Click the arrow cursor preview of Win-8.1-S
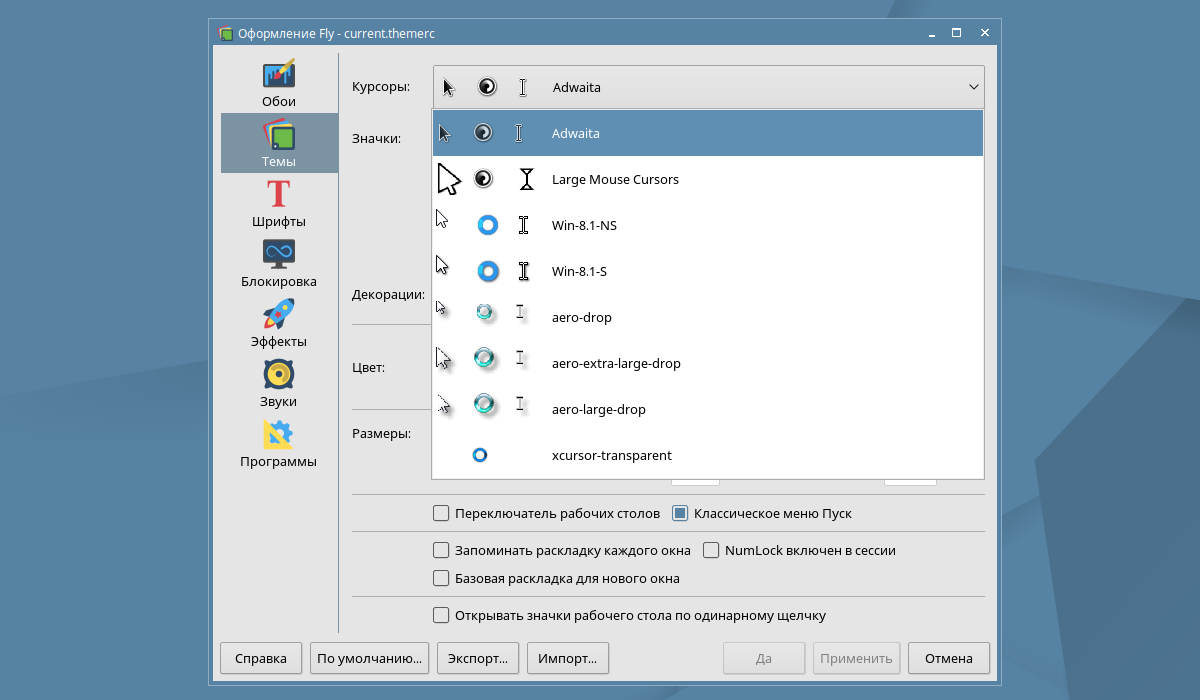Screen dimensions: 1200x700 click(442, 267)
